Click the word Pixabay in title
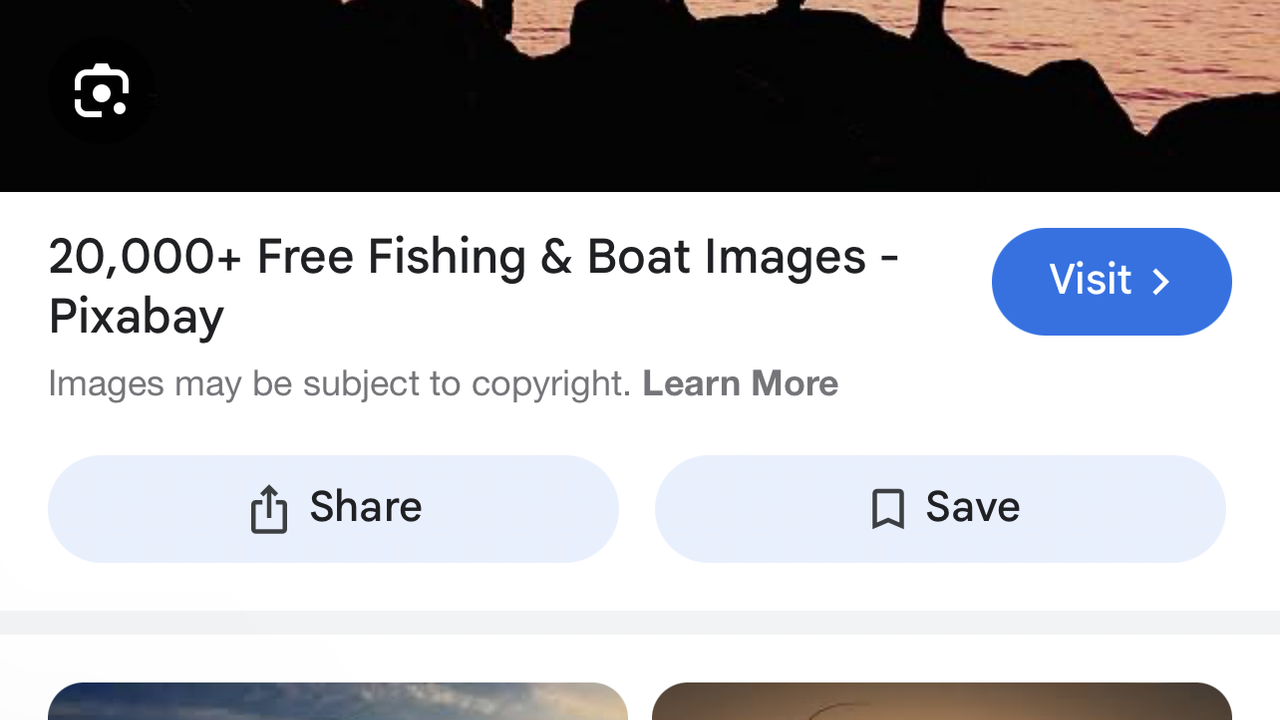This screenshot has height=720, width=1280. [x=136, y=317]
